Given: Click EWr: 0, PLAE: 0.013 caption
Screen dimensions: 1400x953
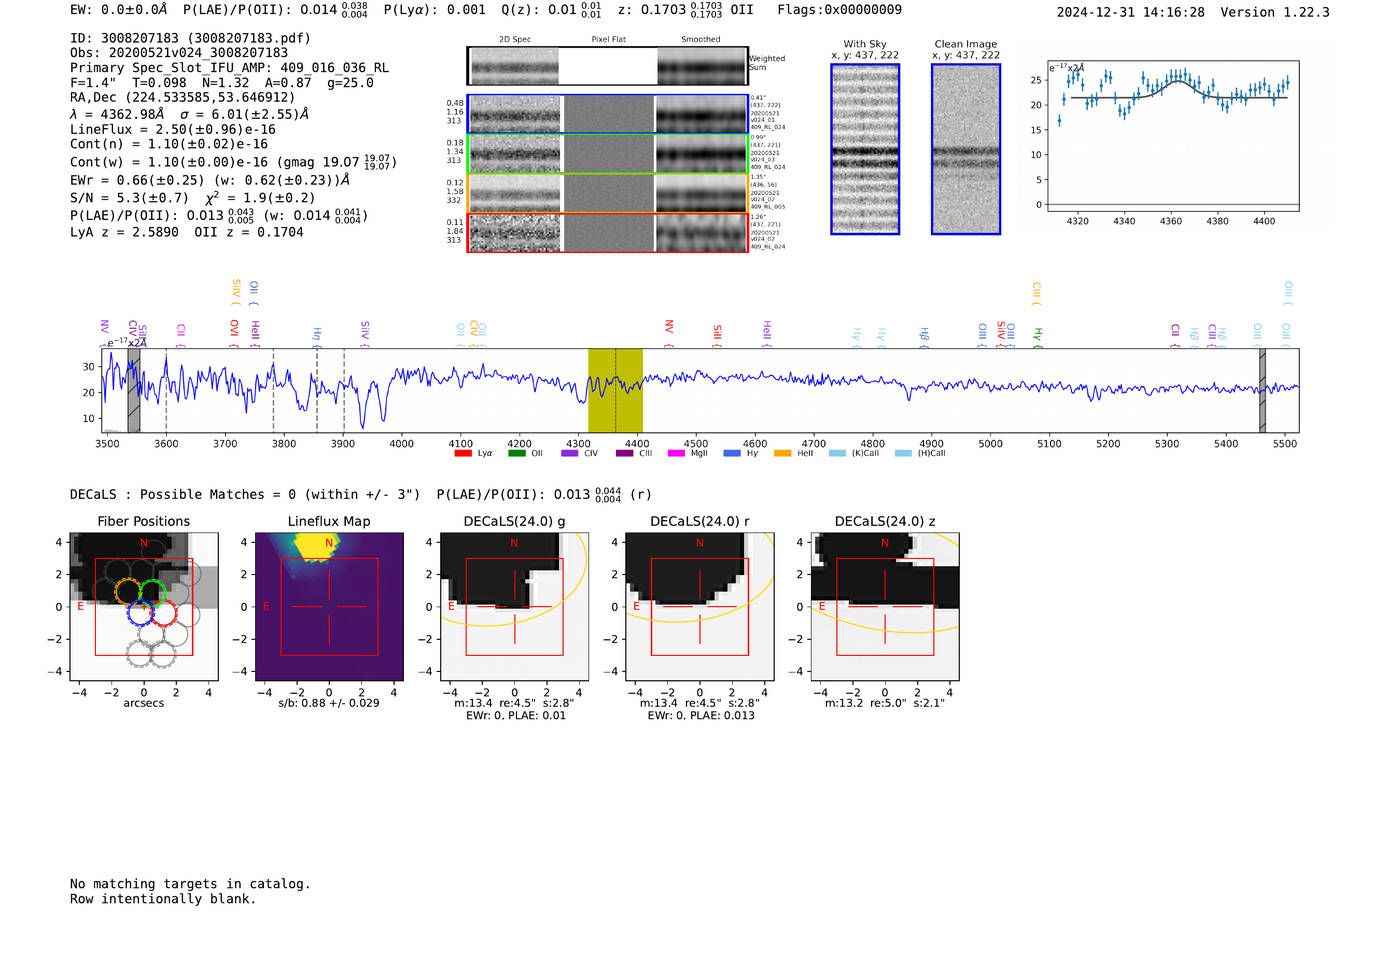Looking at the screenshot, I should [701, 716].
